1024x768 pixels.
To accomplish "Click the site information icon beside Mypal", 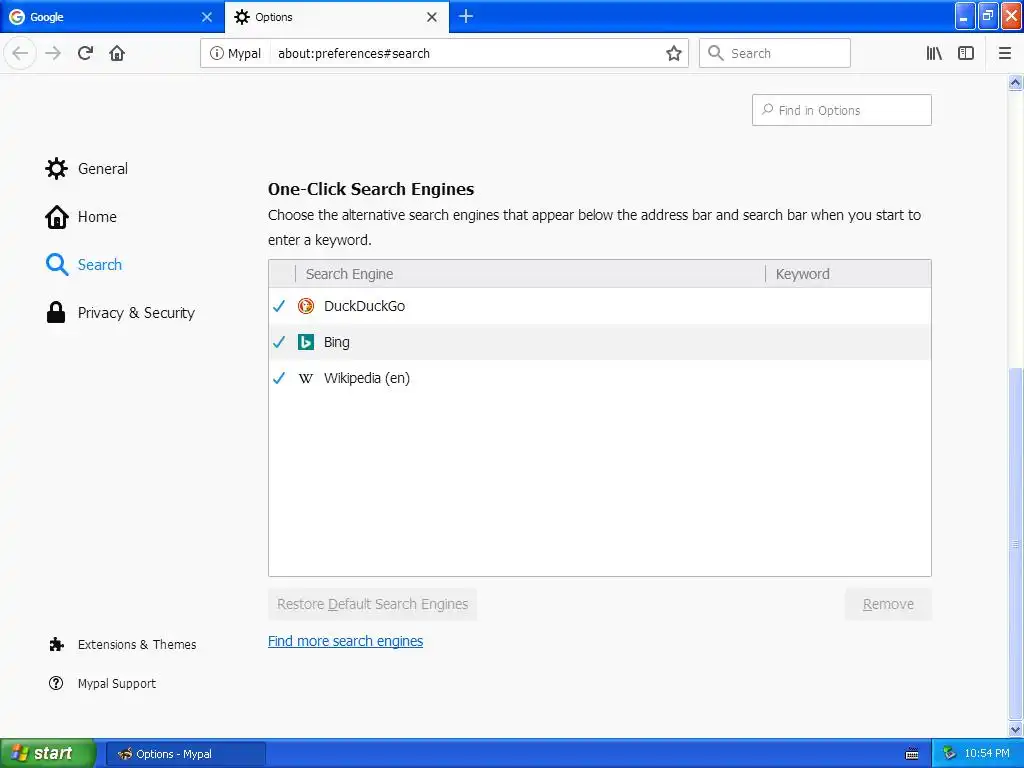I will pyautogui.click(x=216, y=53).
